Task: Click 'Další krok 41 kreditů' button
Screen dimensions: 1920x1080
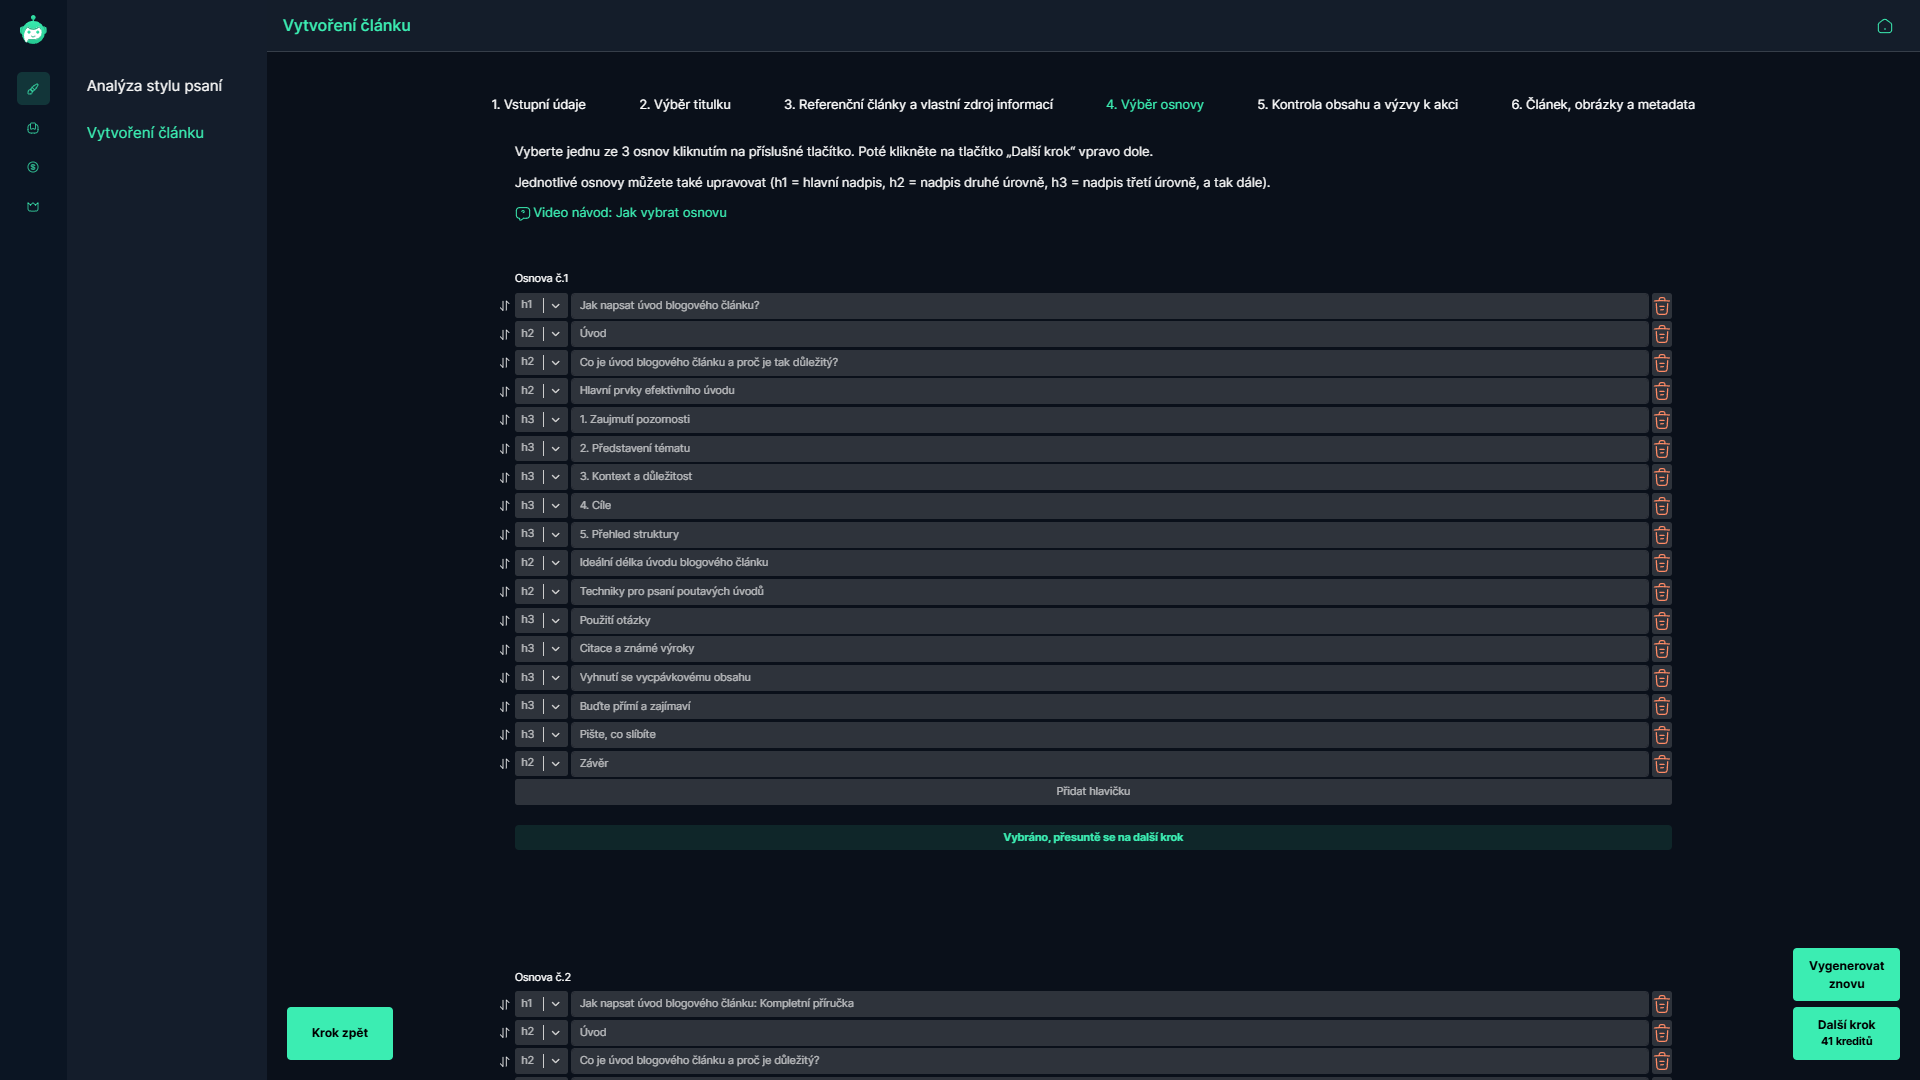Action: click(x=1846, y=1033)
